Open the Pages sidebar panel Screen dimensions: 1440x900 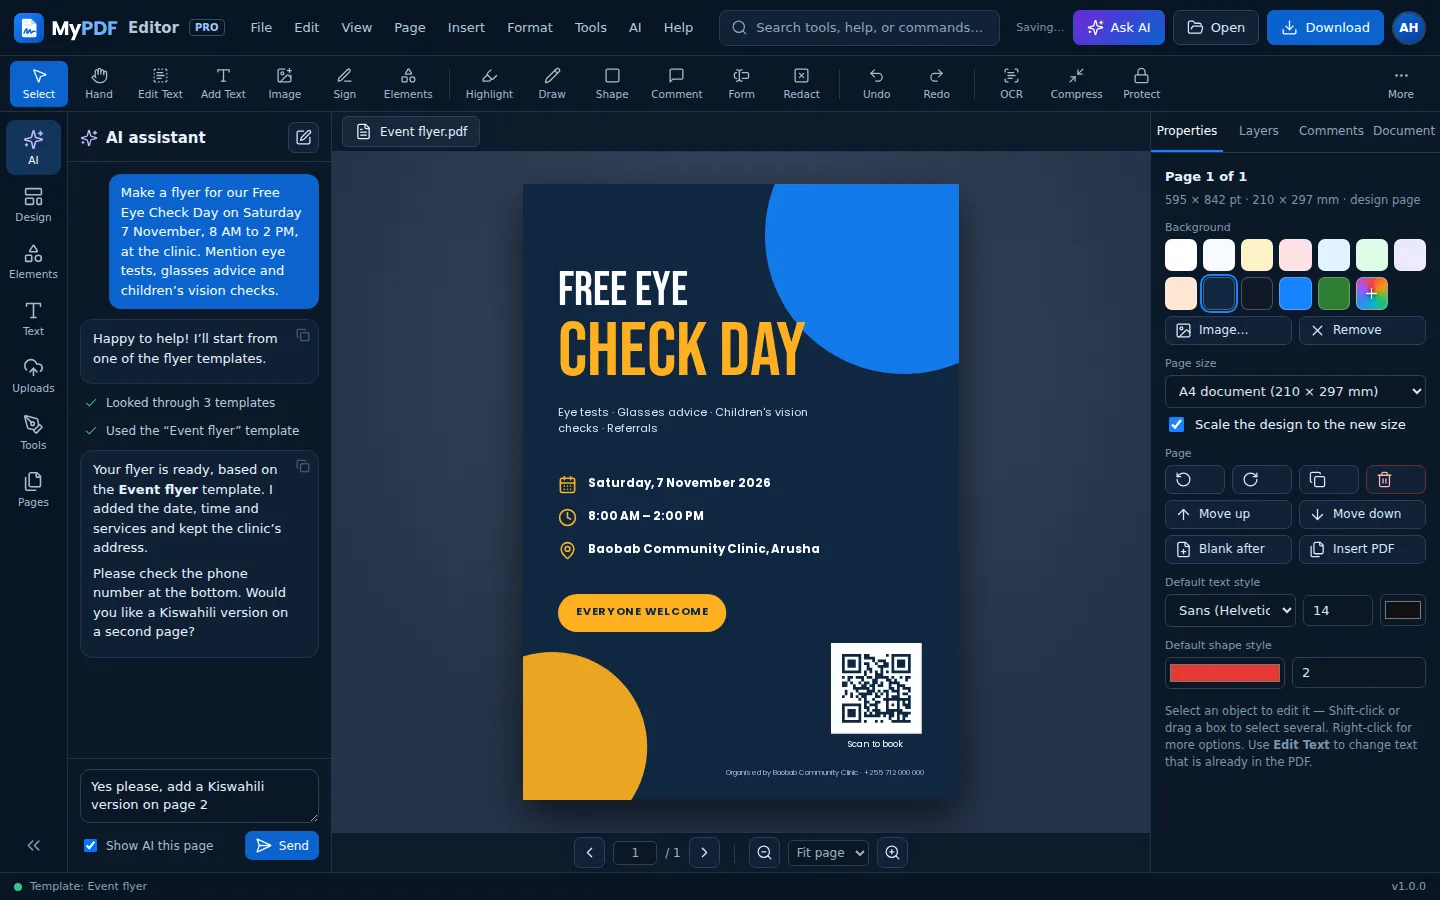33,489
